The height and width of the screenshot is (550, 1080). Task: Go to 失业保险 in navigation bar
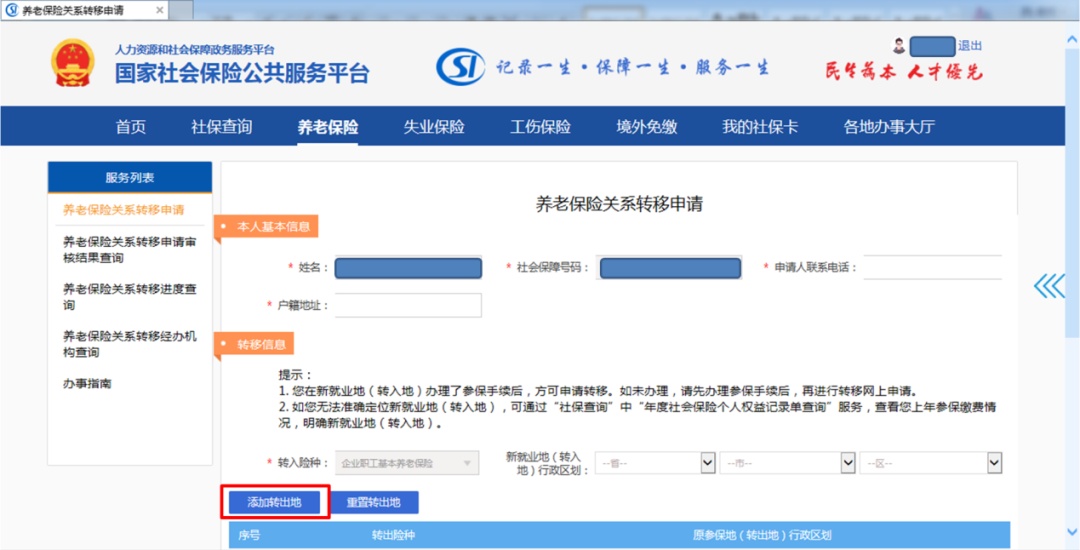click(434, 127)
